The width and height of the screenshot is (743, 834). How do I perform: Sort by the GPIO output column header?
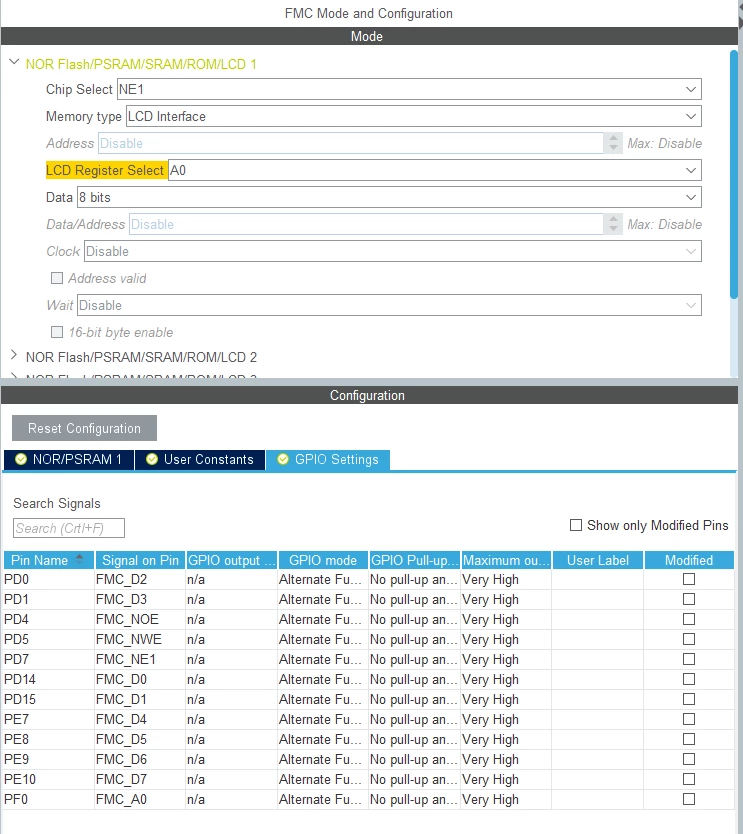point(231,560)
